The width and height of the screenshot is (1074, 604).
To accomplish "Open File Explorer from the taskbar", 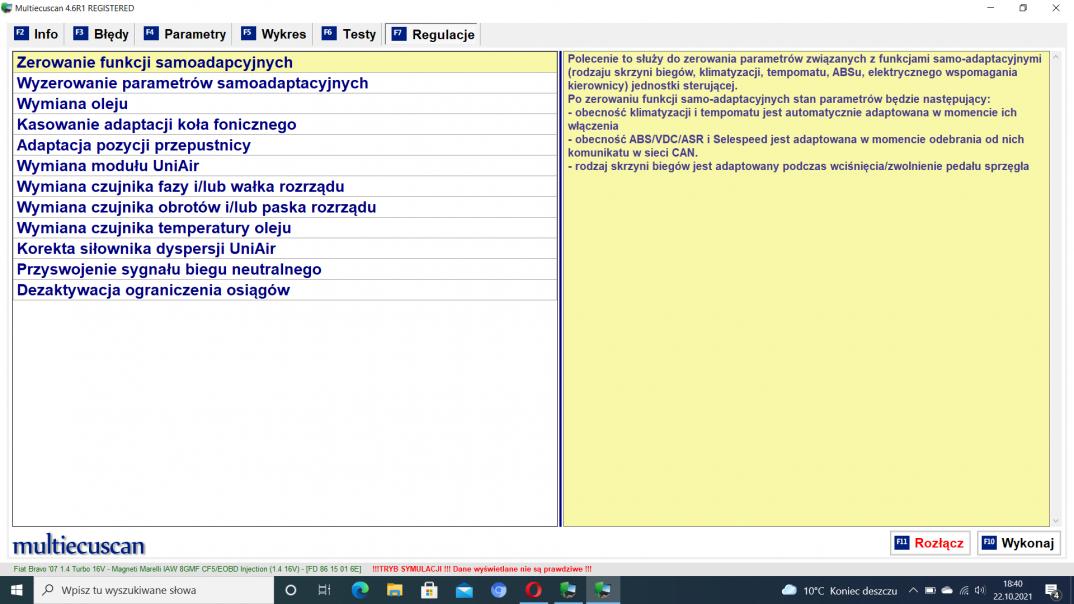I will (x=394, y=590).
